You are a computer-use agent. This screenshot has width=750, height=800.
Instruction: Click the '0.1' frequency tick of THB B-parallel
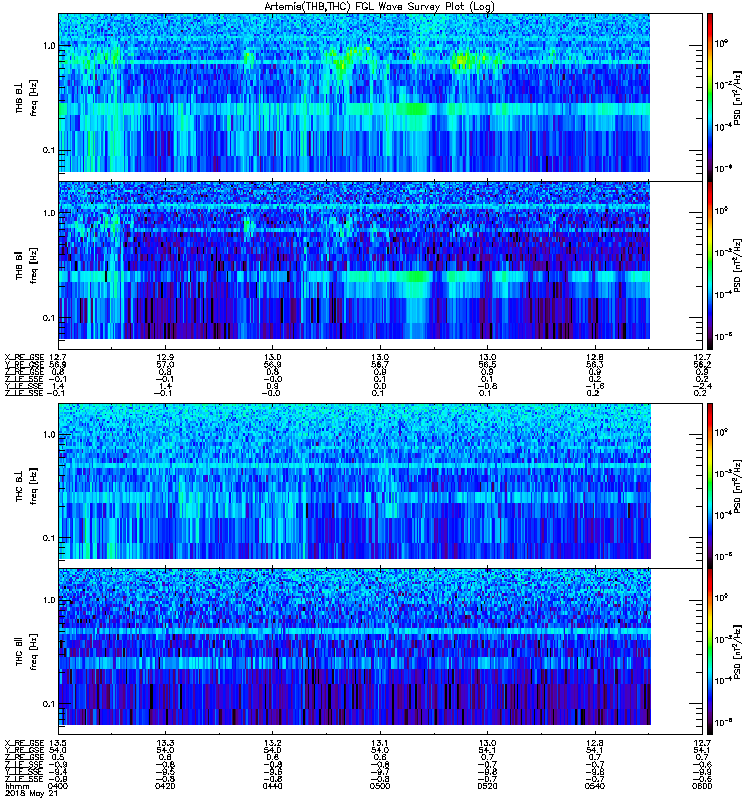tap(49, 318)
